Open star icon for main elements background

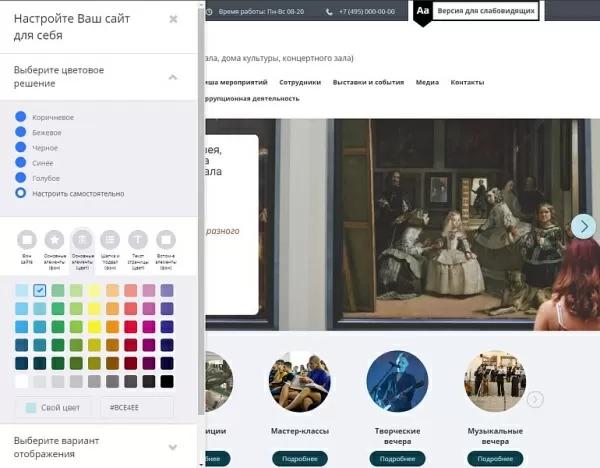pyautogui.click(x=54, y=240)
